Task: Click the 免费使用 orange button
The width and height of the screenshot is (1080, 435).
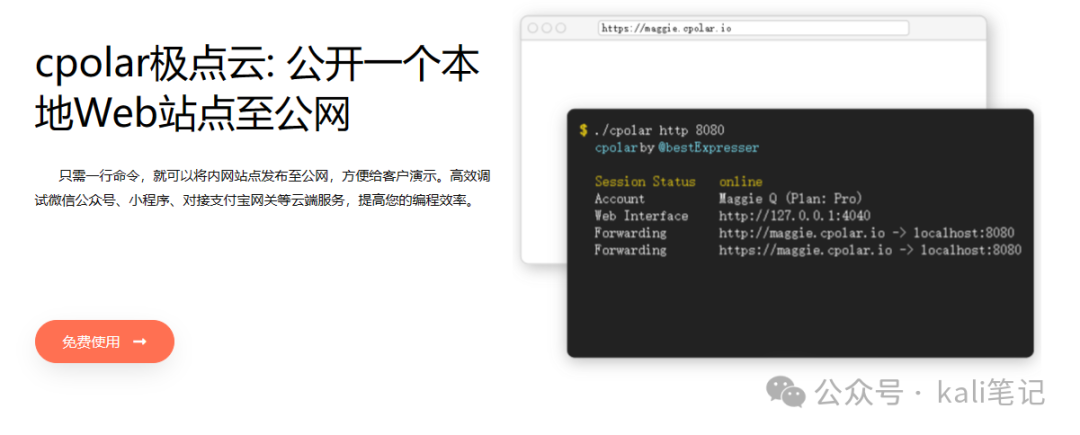Action: [105, 341]
